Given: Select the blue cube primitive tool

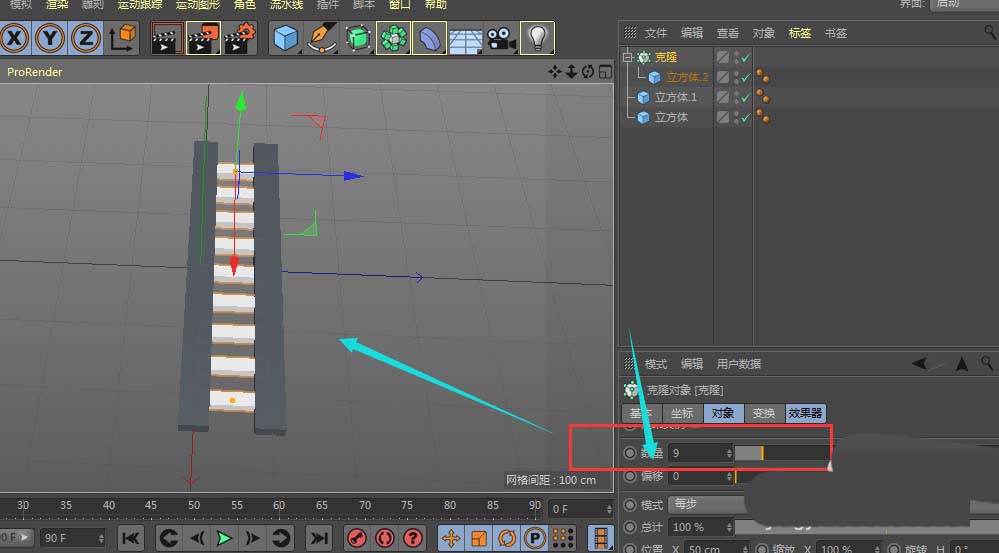Looking at the screenshot, I should click(287, 39).
